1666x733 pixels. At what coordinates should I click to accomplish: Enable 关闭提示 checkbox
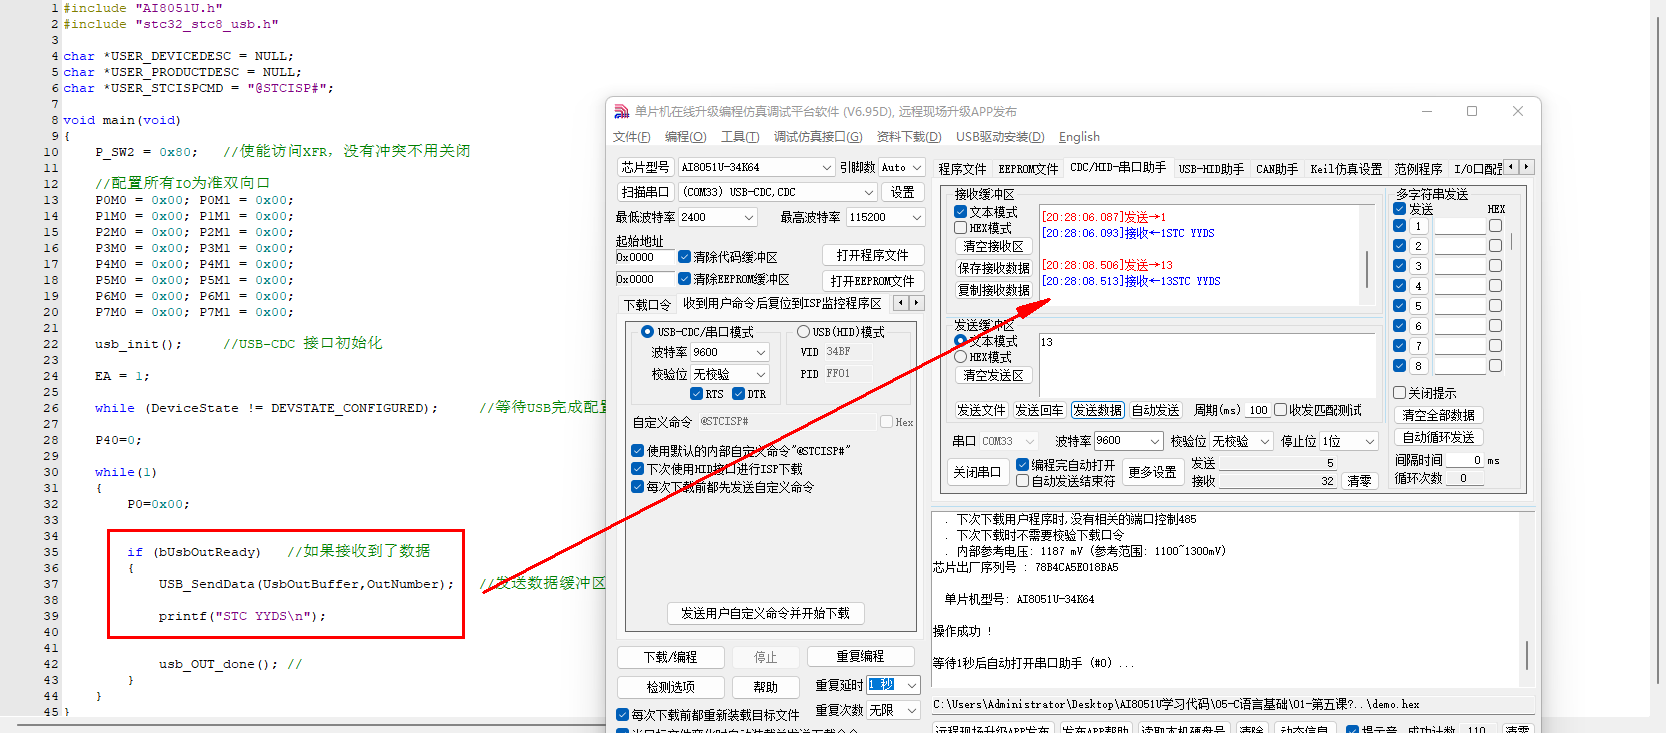(x=1399, y=393)
